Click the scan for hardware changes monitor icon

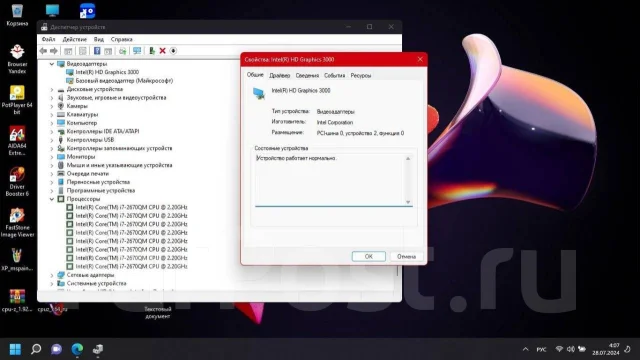pyautogui.click(x=137, y=51)
